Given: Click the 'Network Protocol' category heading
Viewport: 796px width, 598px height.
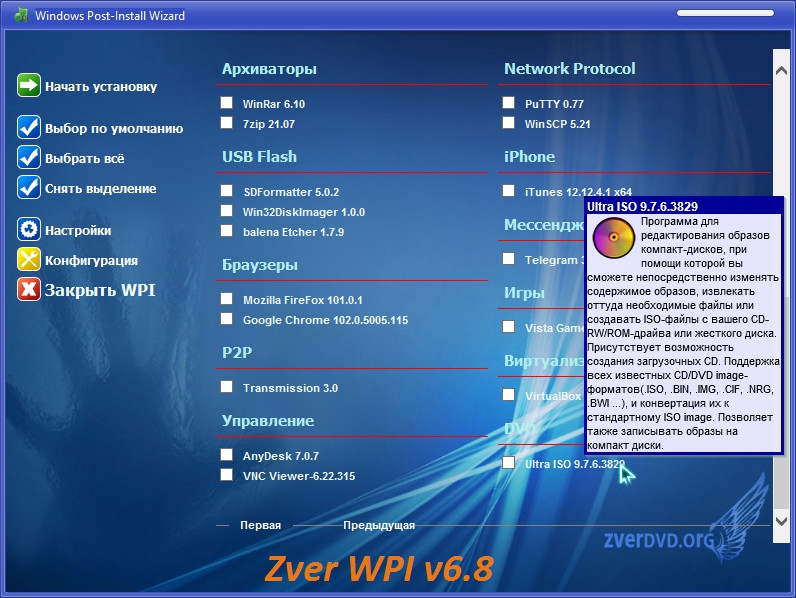Looking at the screenshot, I should pyautogui.click(x=570, y=69).
